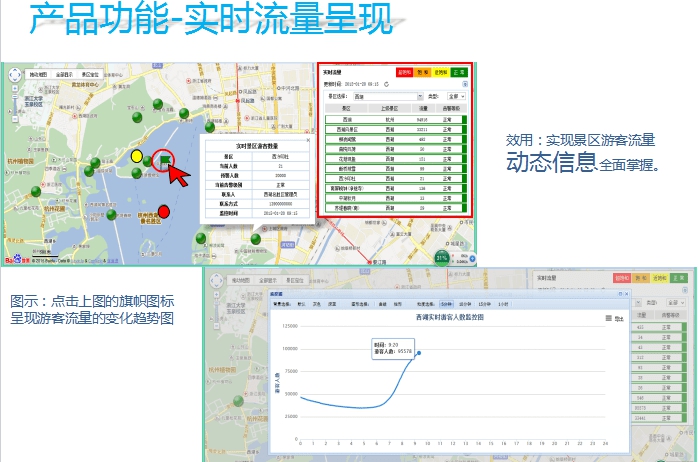Viewport: 699px width, 462px height.
Task: Click the 9:29 data point on the trend line
Action: (418, 353)
